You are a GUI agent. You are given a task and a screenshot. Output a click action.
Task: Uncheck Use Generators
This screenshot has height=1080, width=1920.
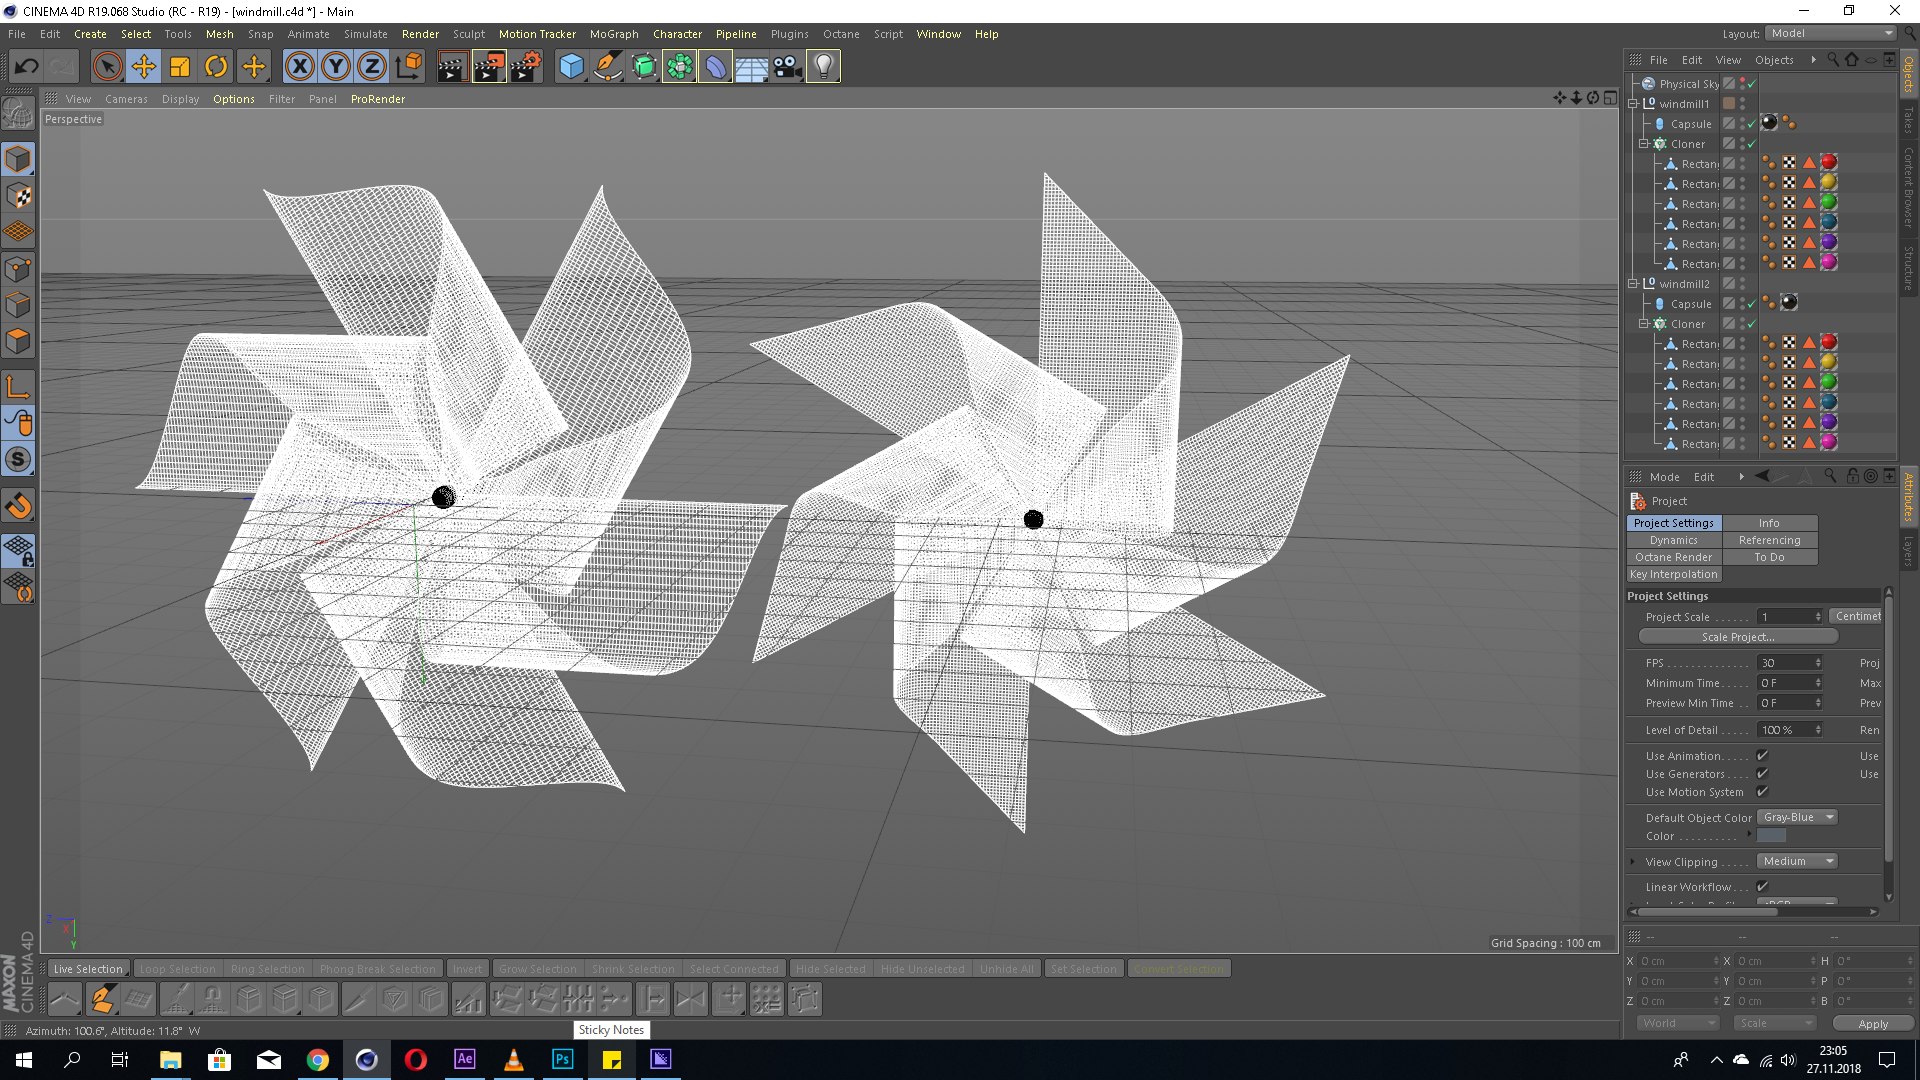coord(1762,774)
